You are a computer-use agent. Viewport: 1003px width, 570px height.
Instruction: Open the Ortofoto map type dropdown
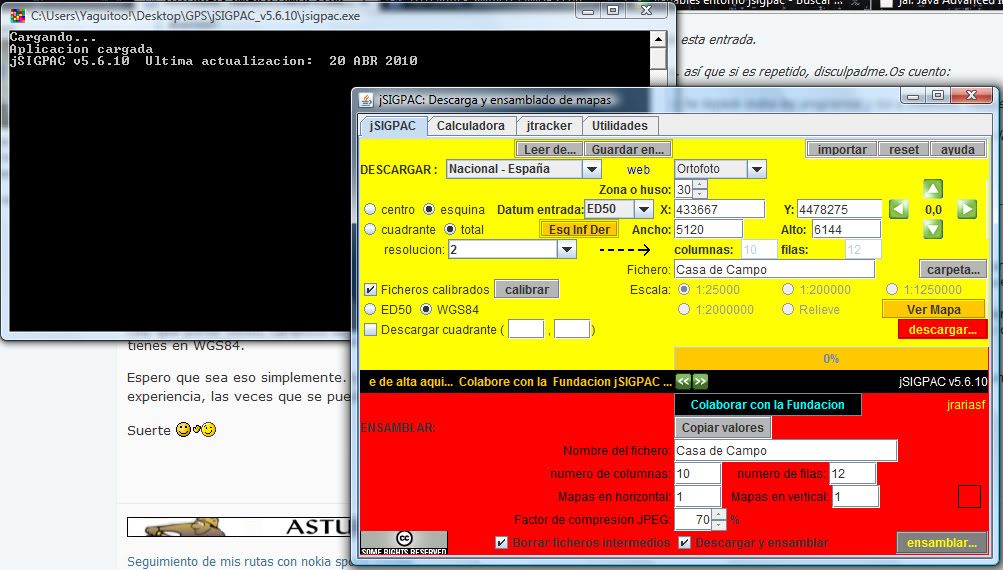757,169
